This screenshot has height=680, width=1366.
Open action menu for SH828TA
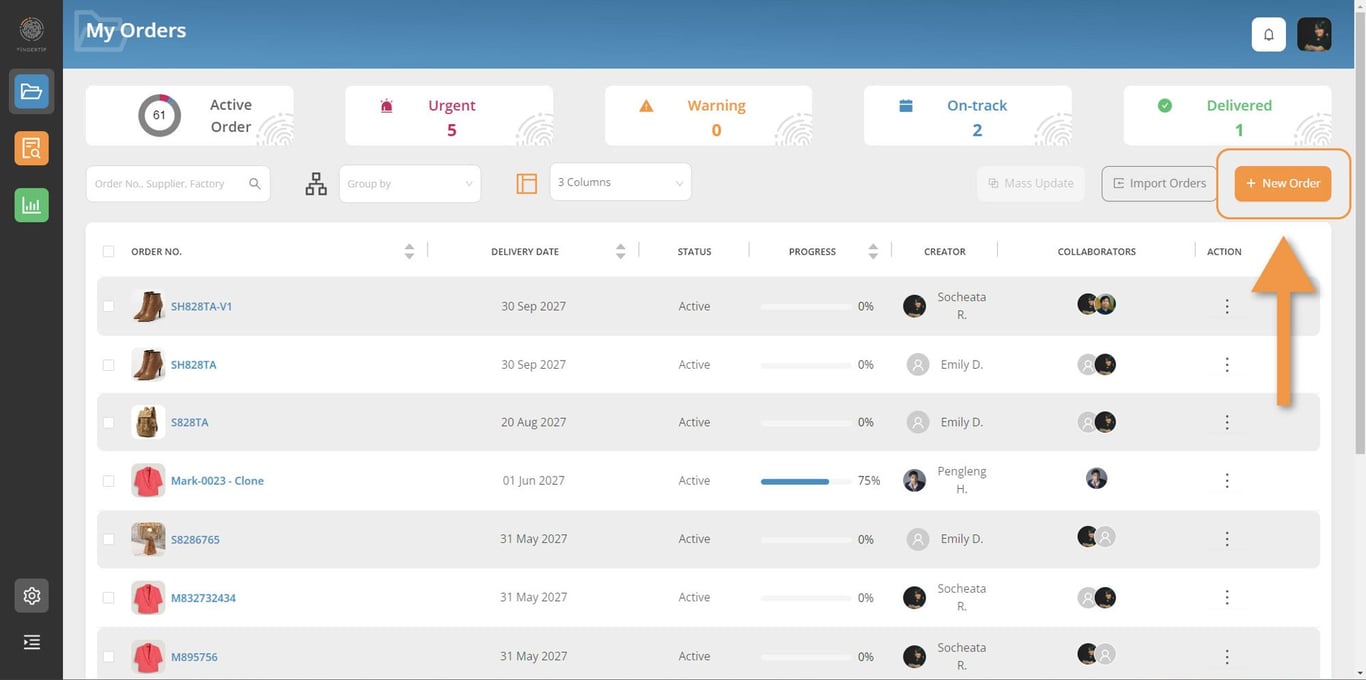click(1227, 365)
